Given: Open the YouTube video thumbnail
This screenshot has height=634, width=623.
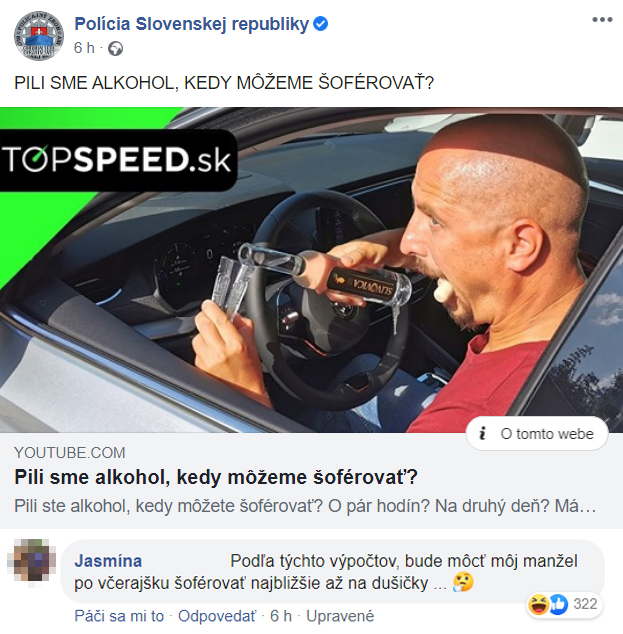Looking at the screenshot, I should click(311, 270).
